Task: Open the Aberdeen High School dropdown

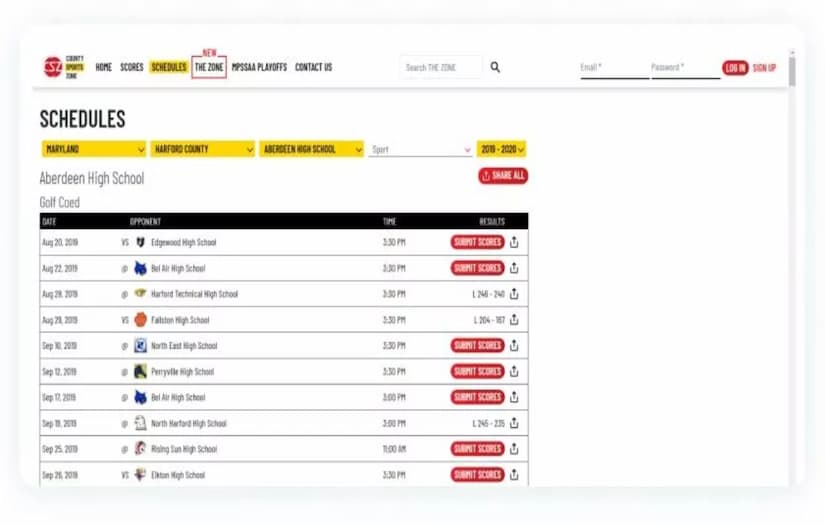Action: tap(311, 149)
